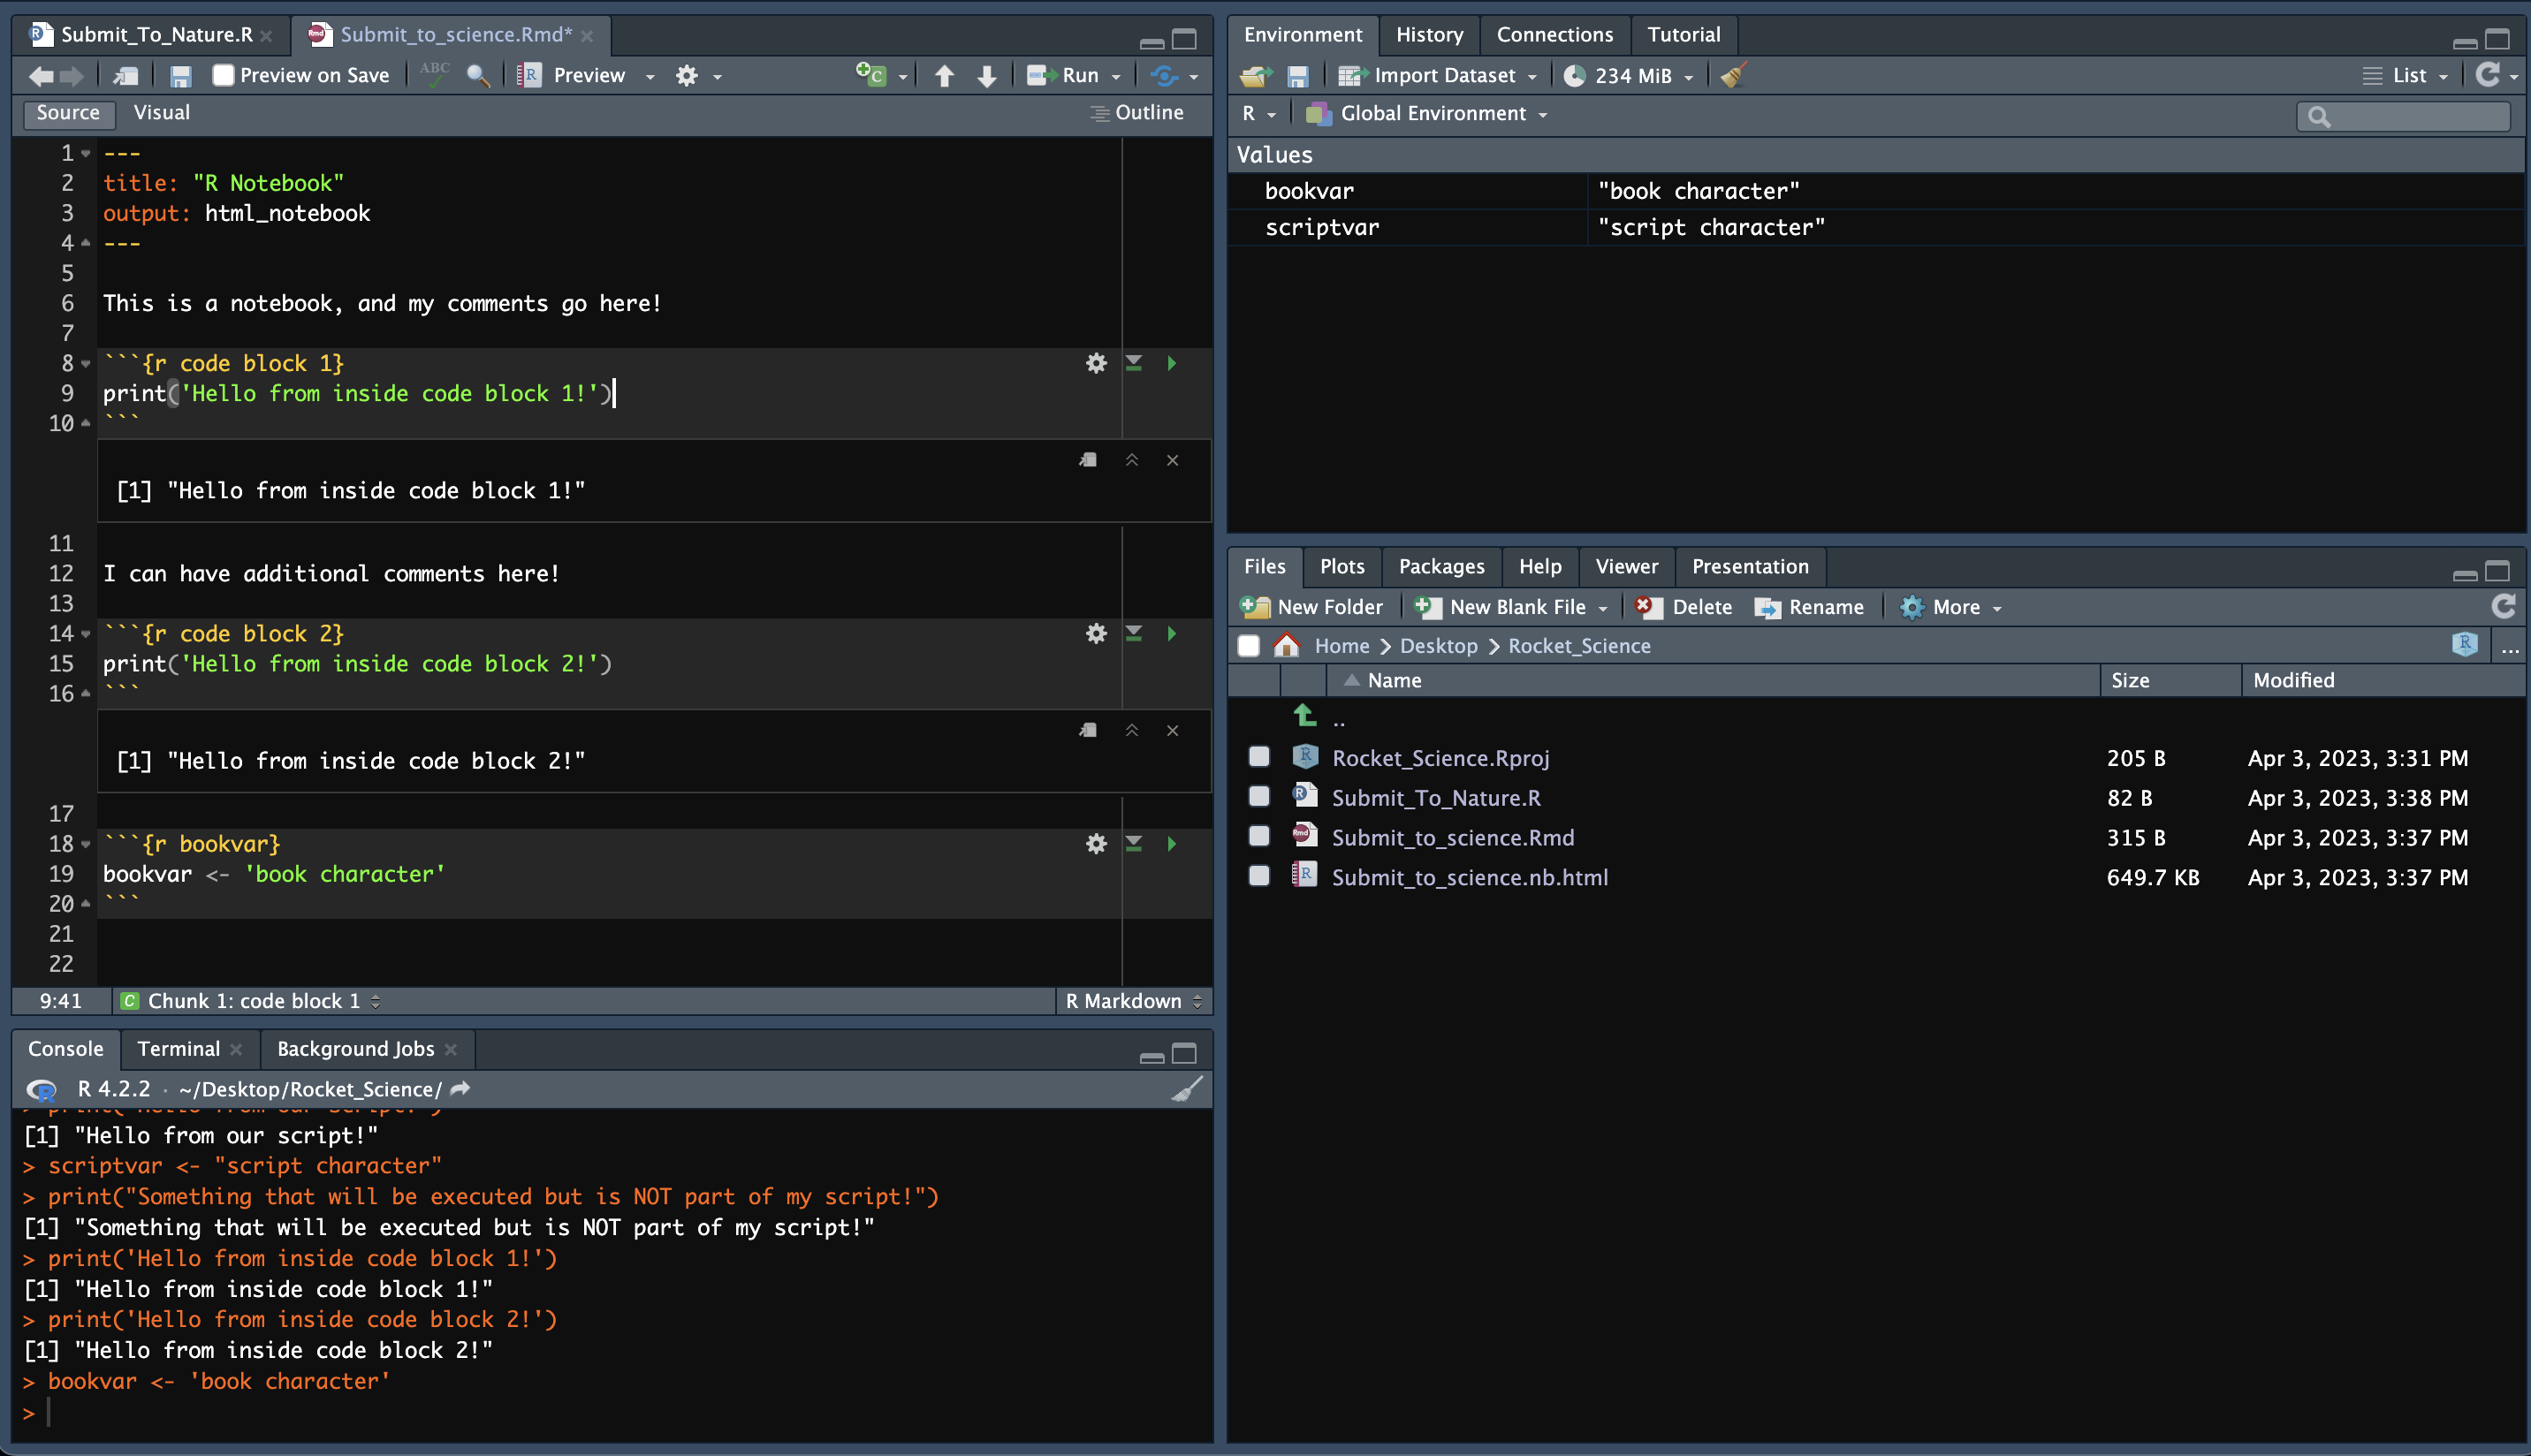Open chunk navigator Chunk 1: code block 1

[251, 1001]
